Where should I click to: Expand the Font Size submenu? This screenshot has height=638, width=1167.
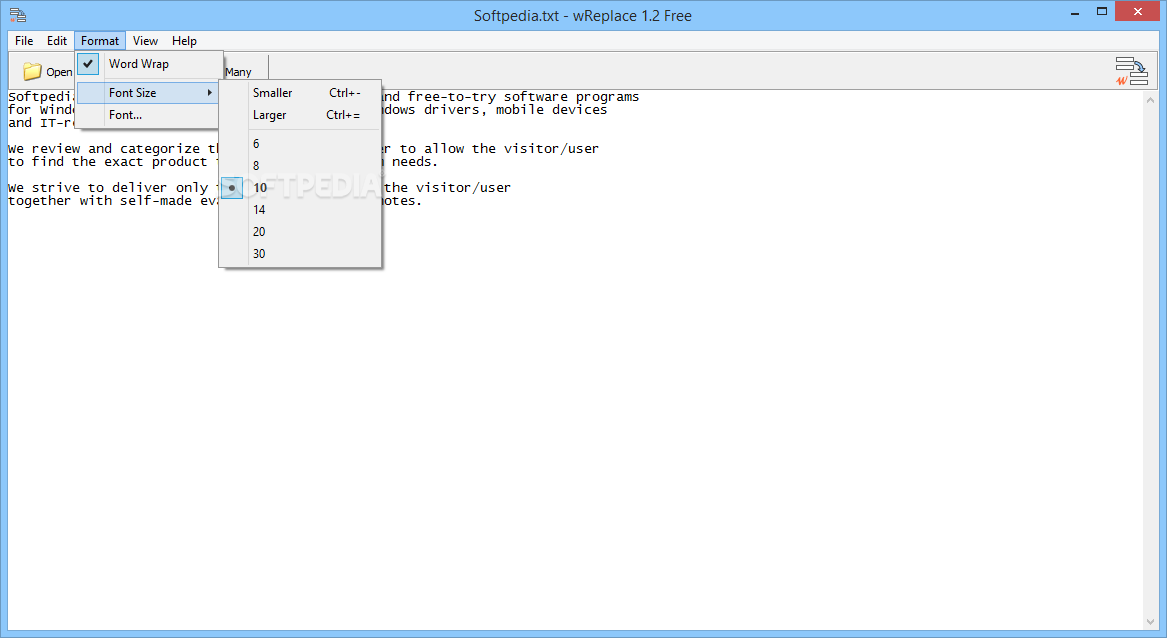coord(148,93)
